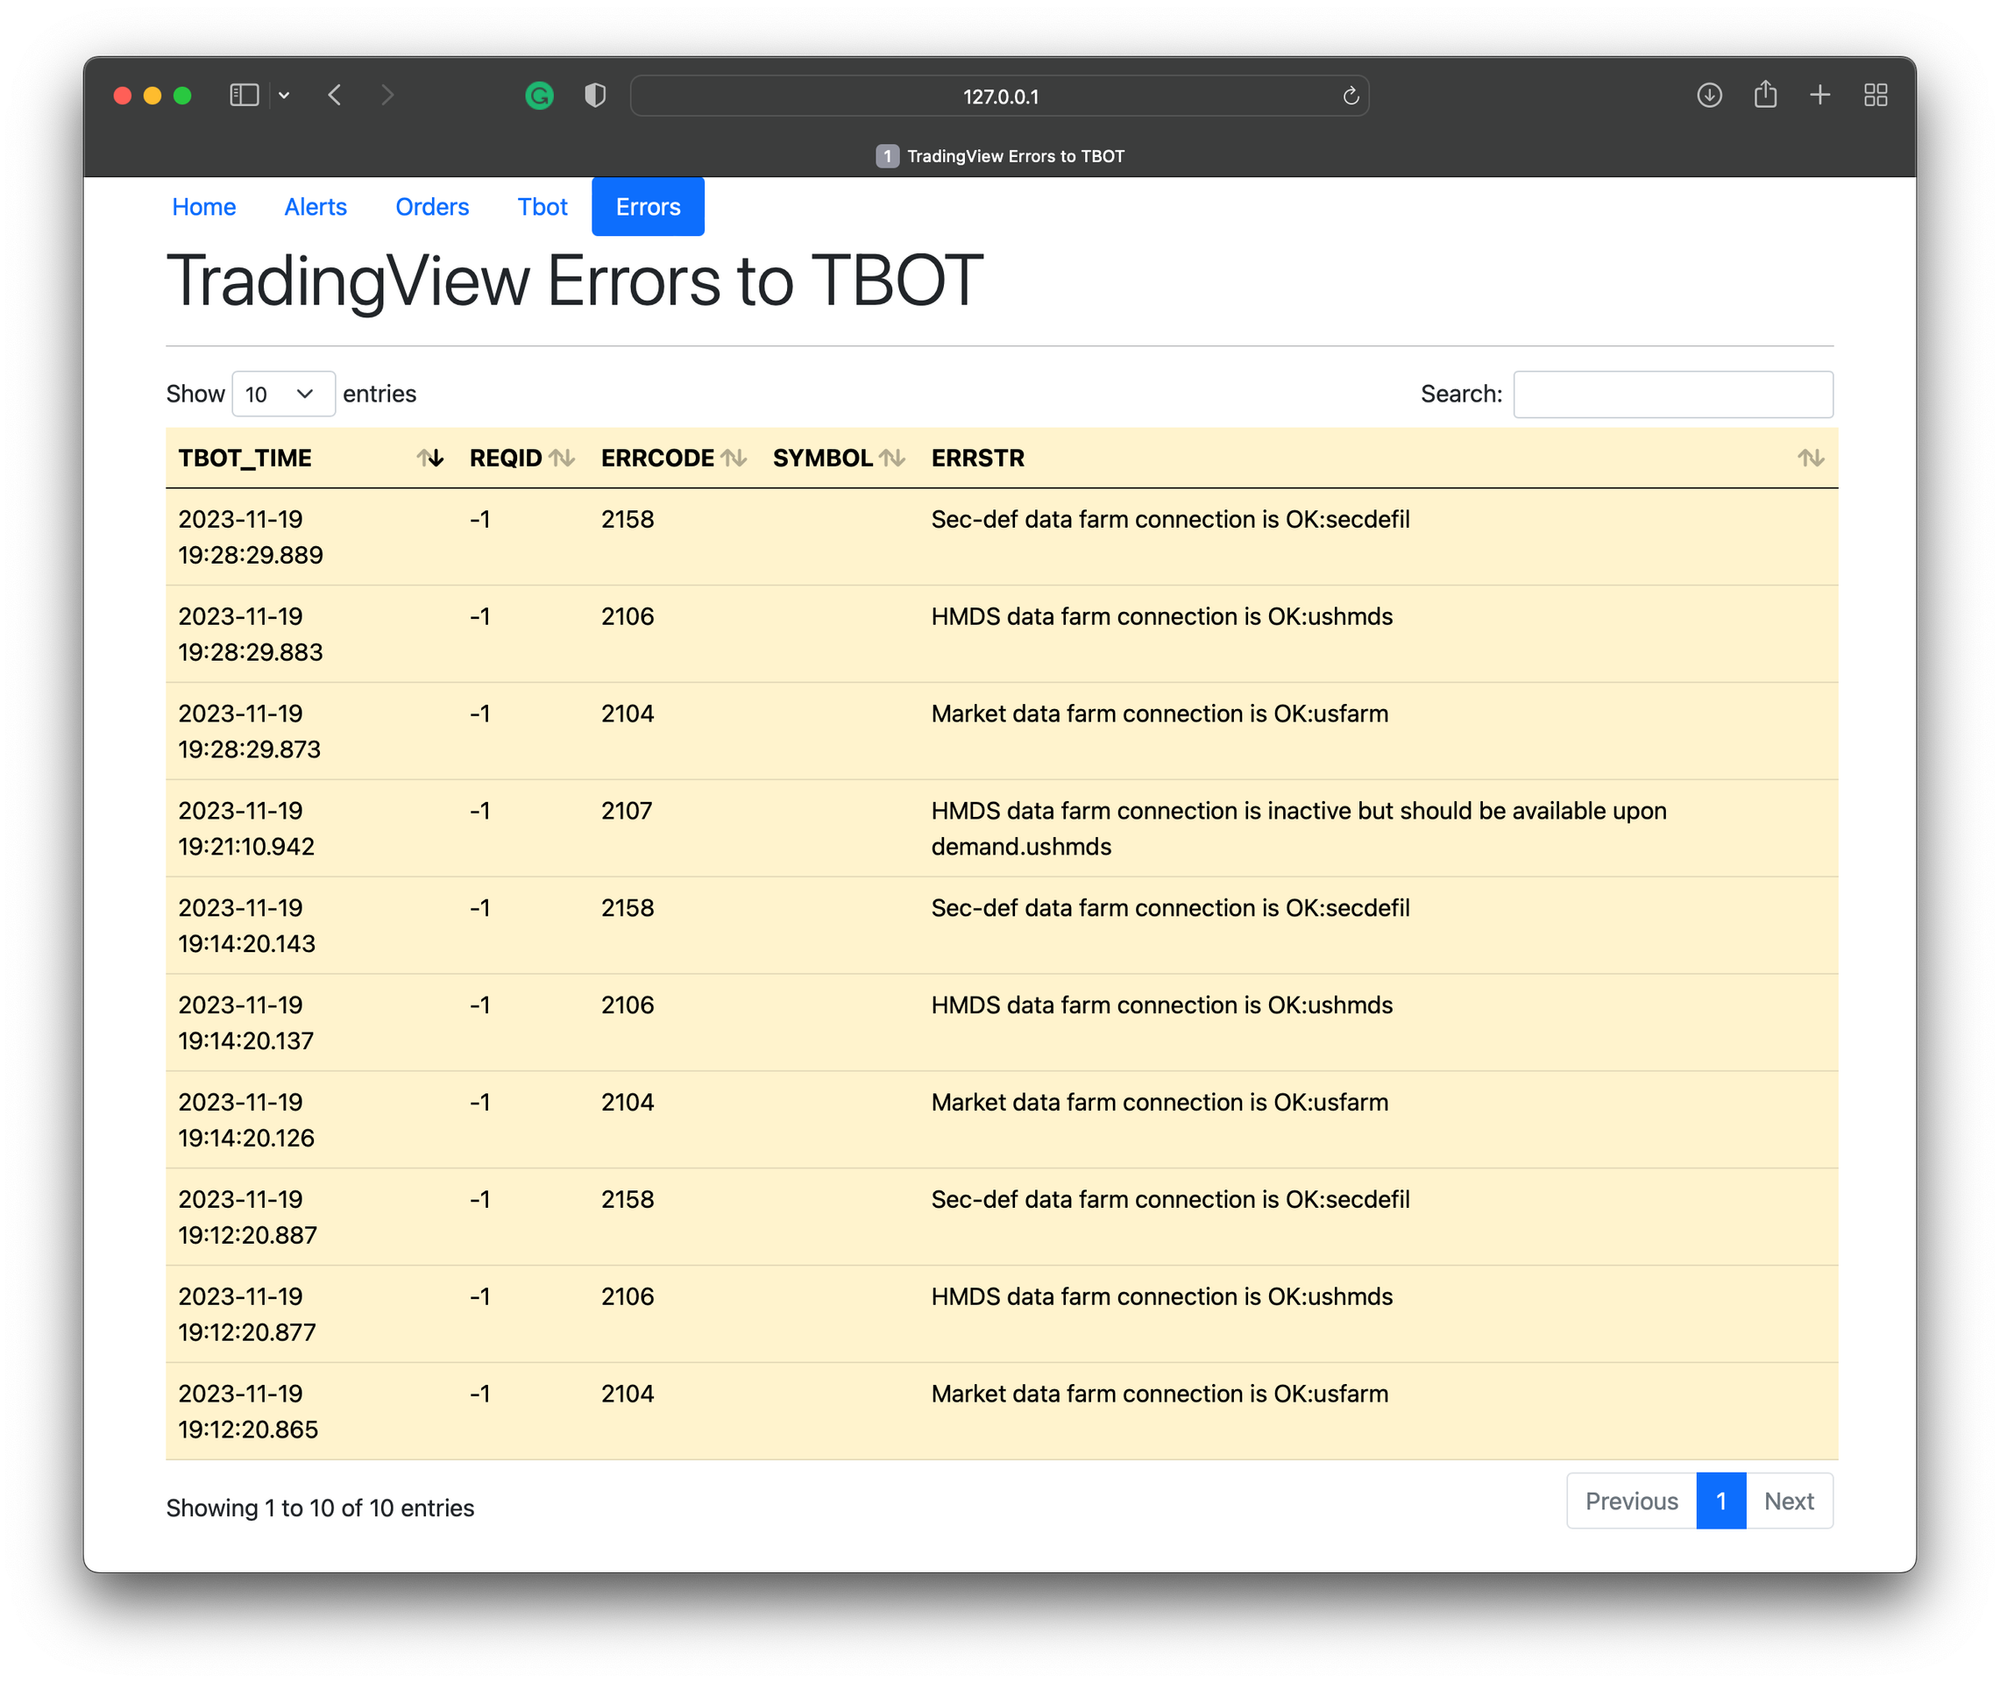2000x1683 pixels.
Task: Toggle the Safari sidebar icon
Action: pos(244,95)
